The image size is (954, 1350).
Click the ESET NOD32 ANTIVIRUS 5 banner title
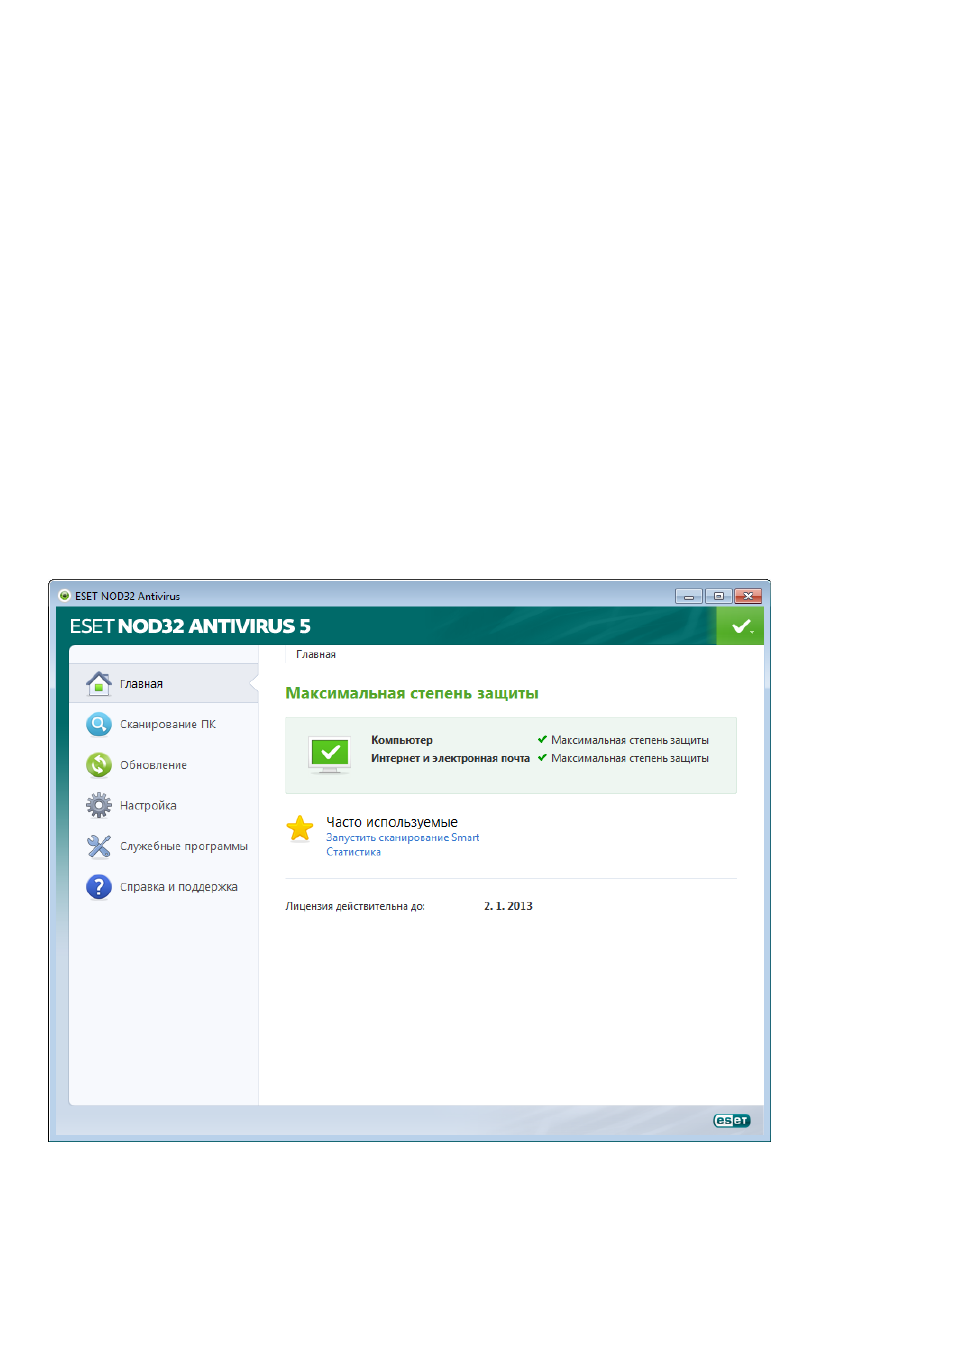(190, 626)
